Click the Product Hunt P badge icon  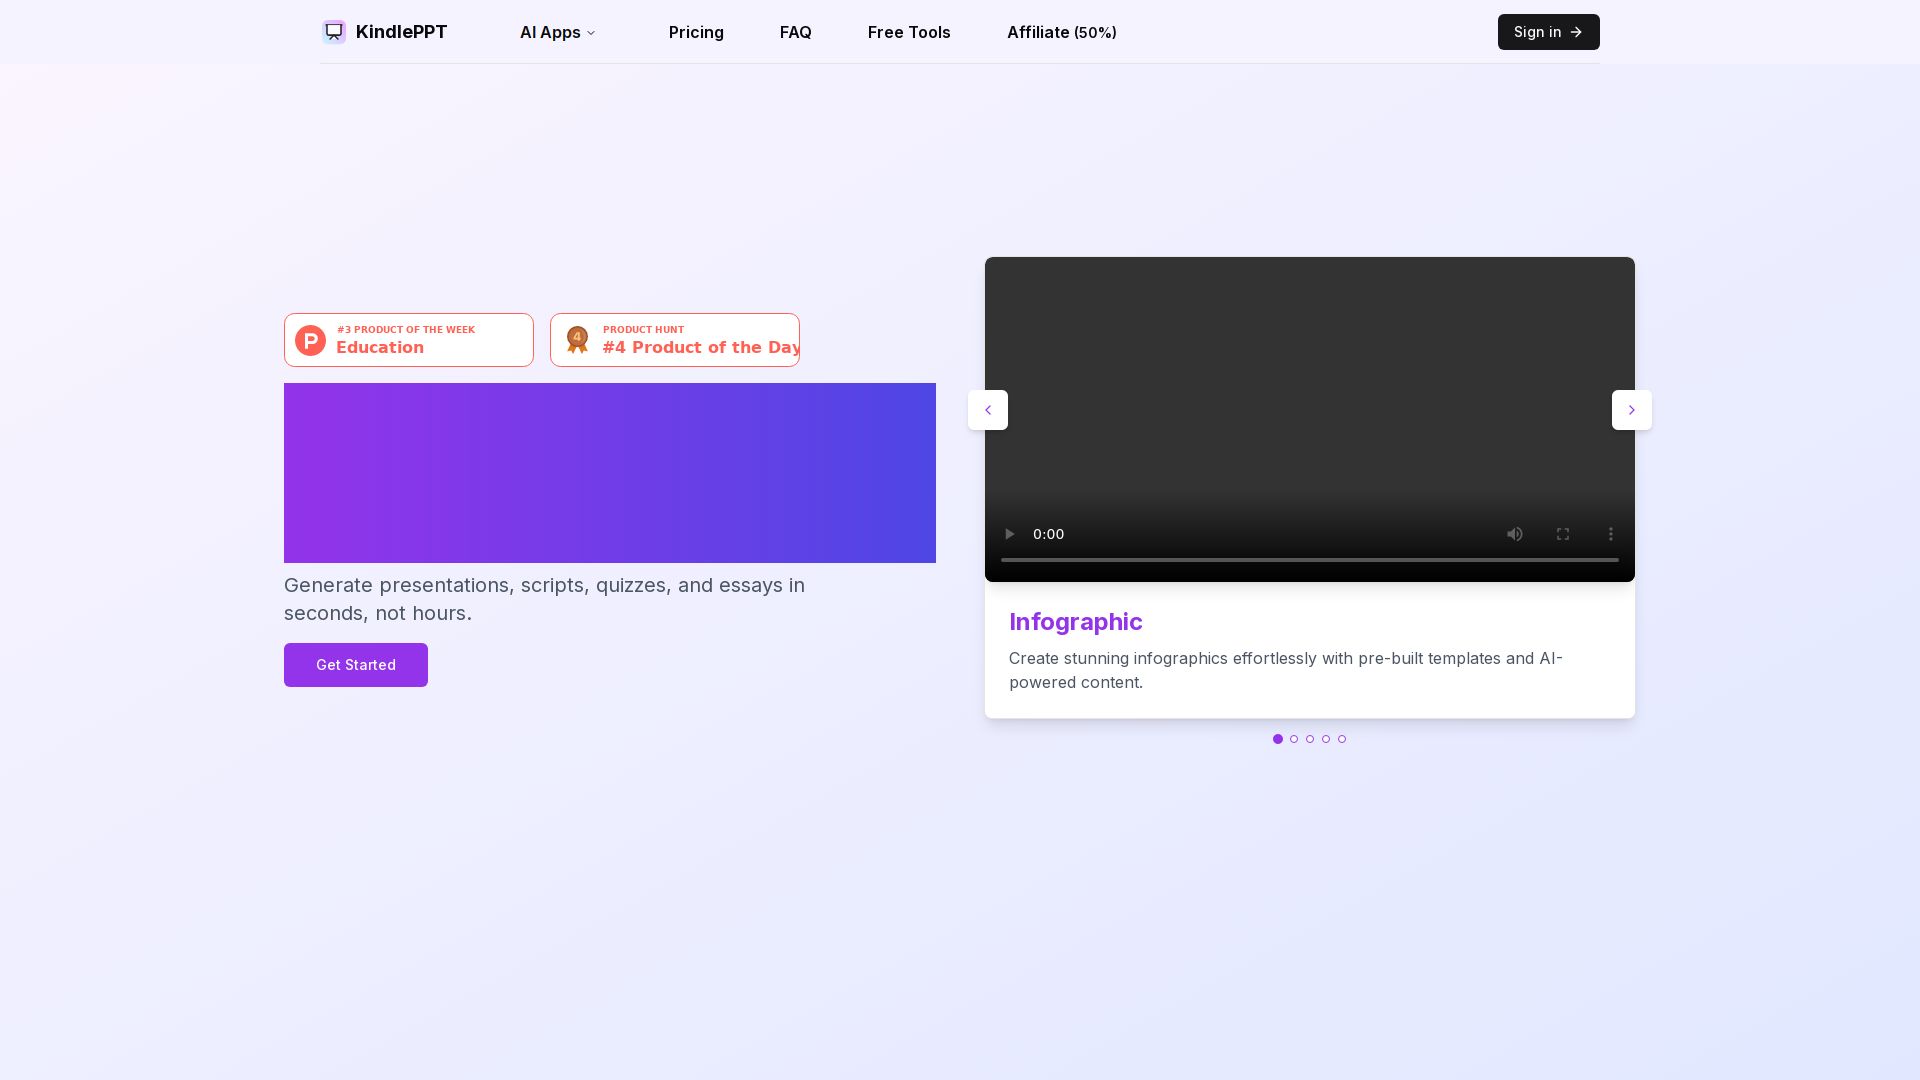(310, 340)
